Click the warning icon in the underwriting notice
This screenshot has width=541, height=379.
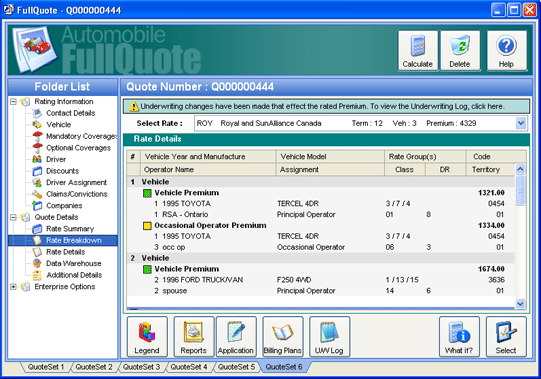click(134, 107)
